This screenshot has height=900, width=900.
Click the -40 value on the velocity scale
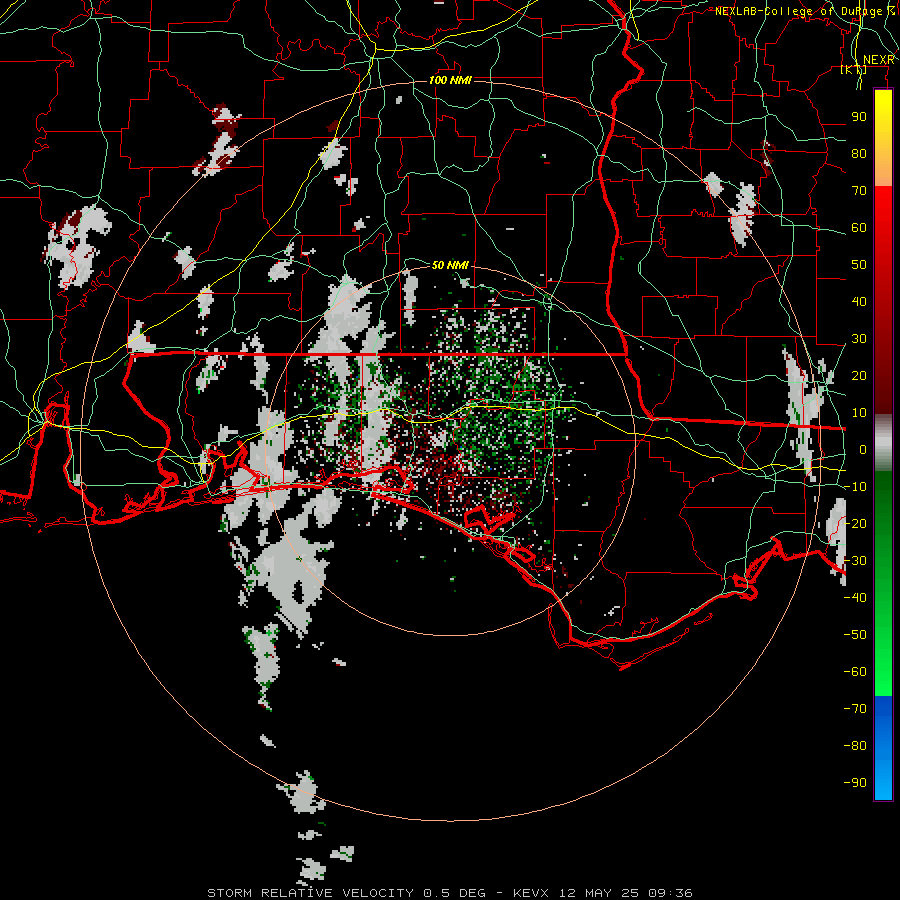pos(855,598)
